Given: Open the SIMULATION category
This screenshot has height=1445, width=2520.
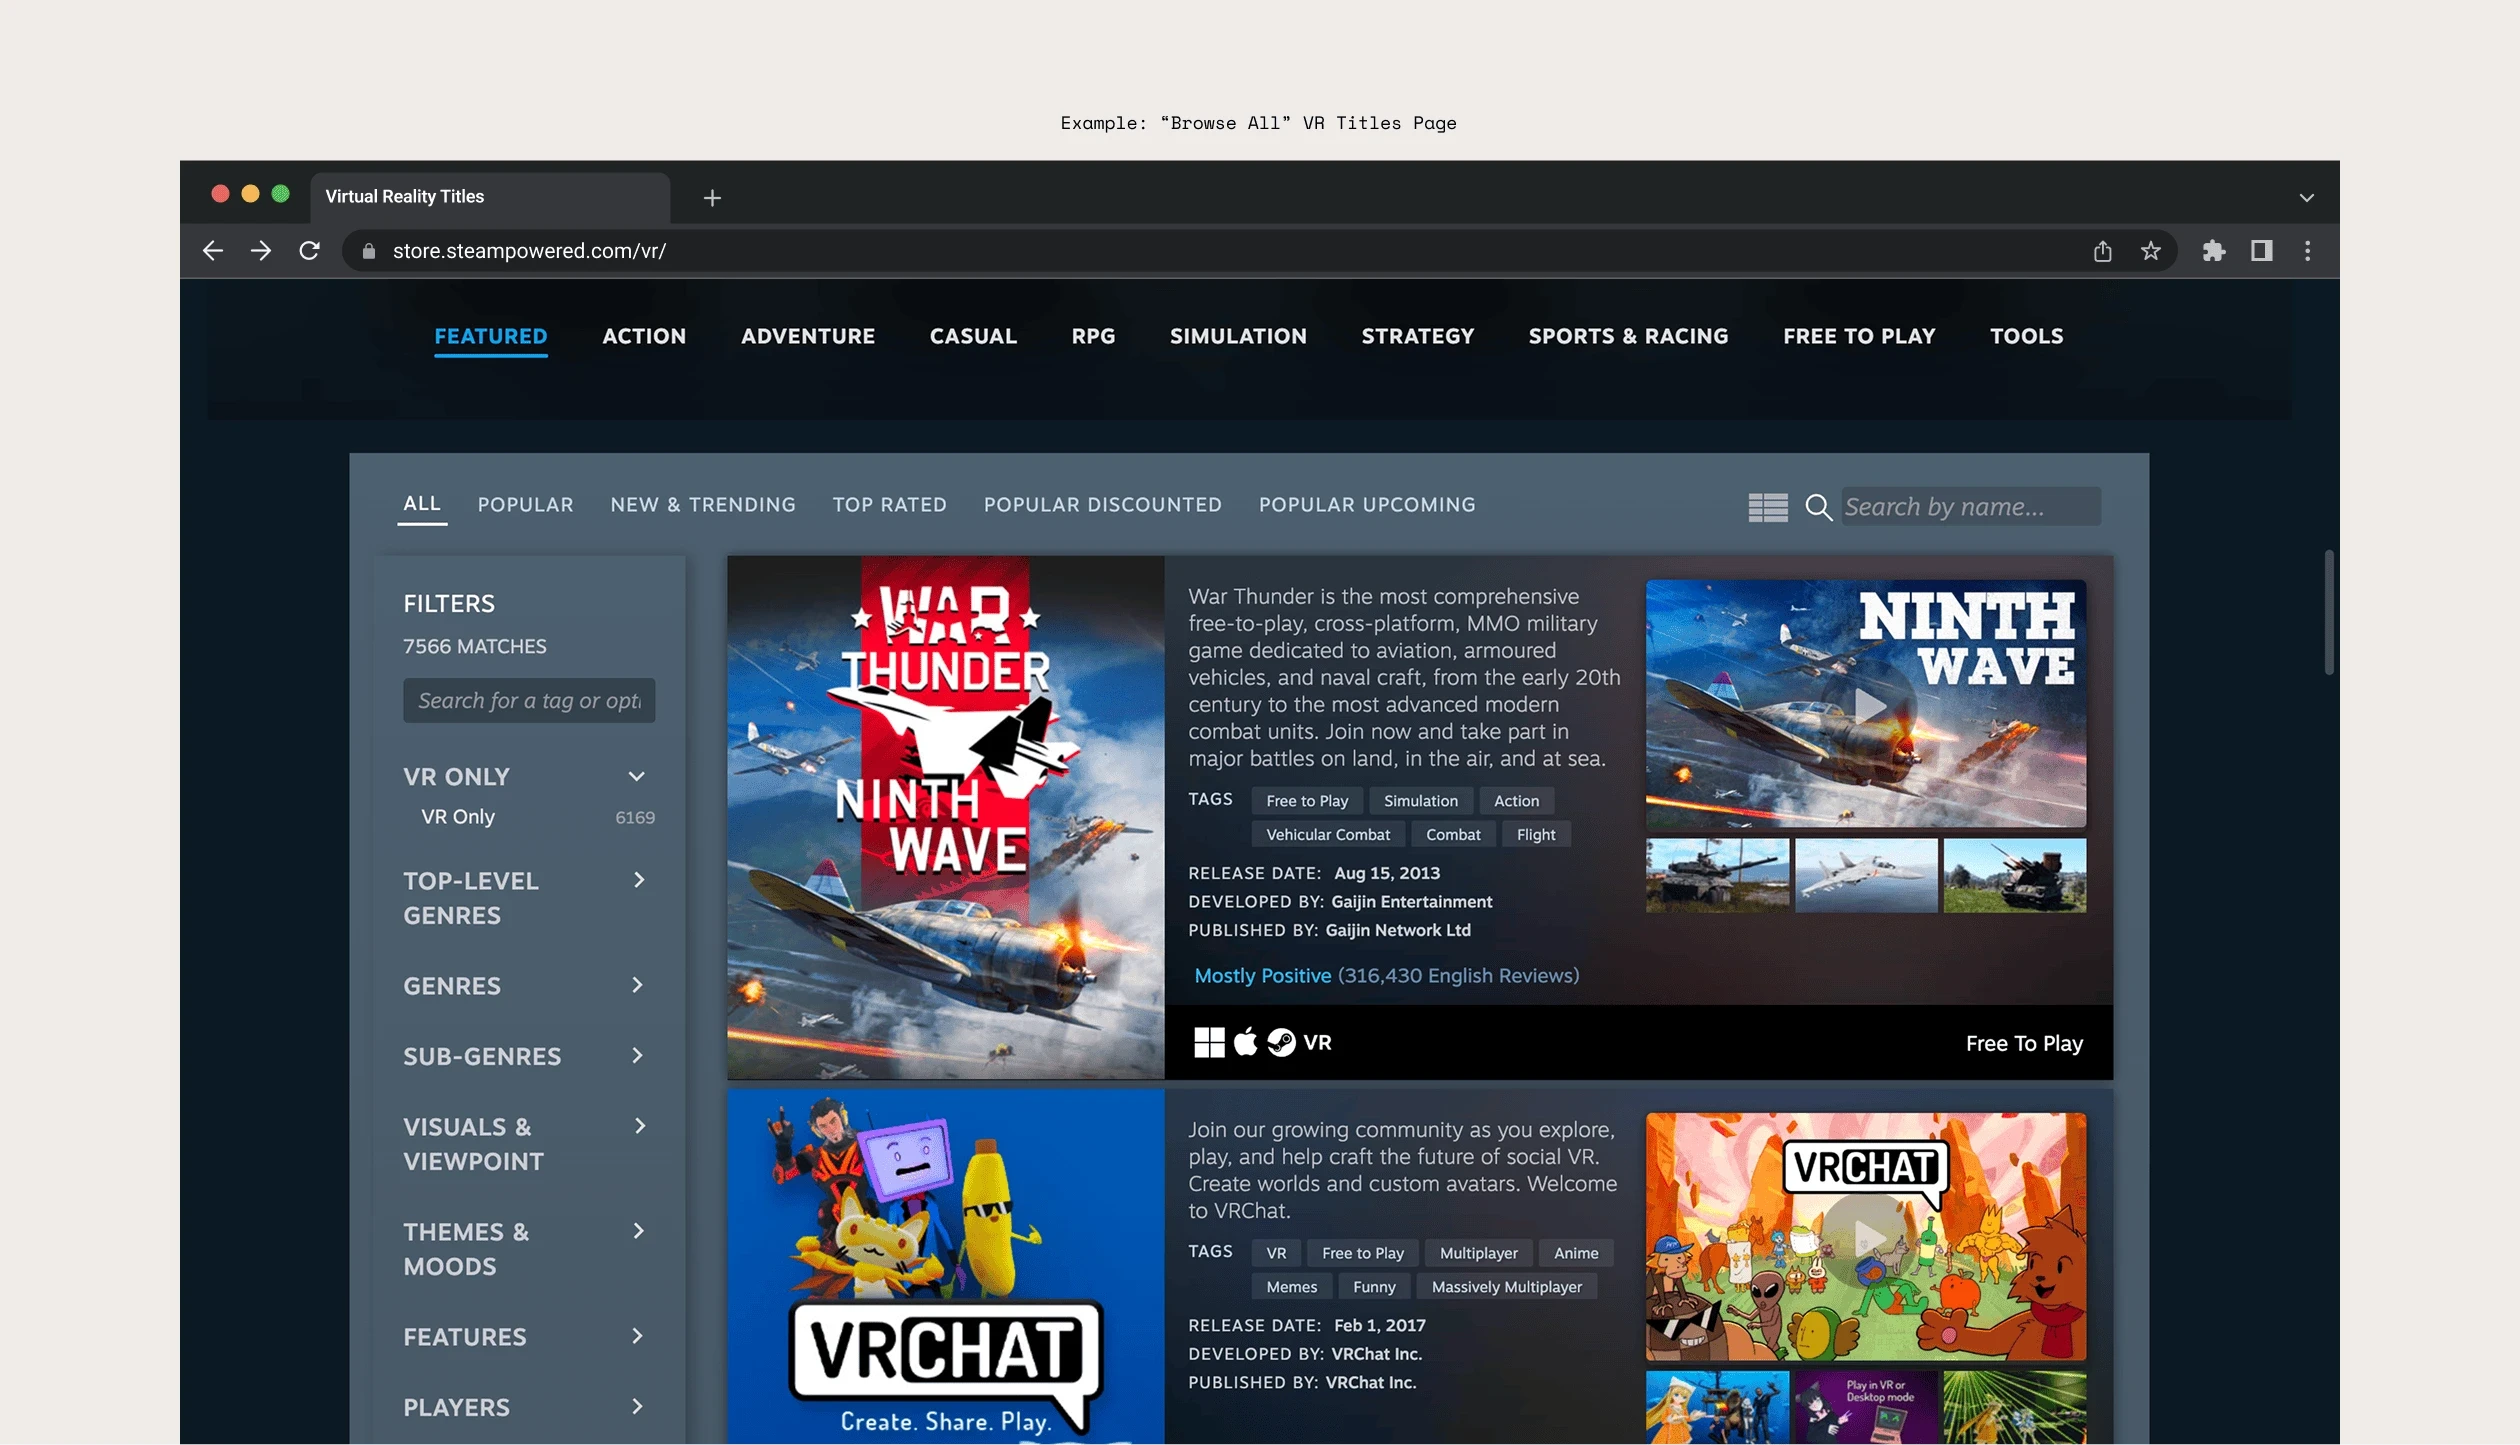Looking at the screenshot, I should 1238,336.
